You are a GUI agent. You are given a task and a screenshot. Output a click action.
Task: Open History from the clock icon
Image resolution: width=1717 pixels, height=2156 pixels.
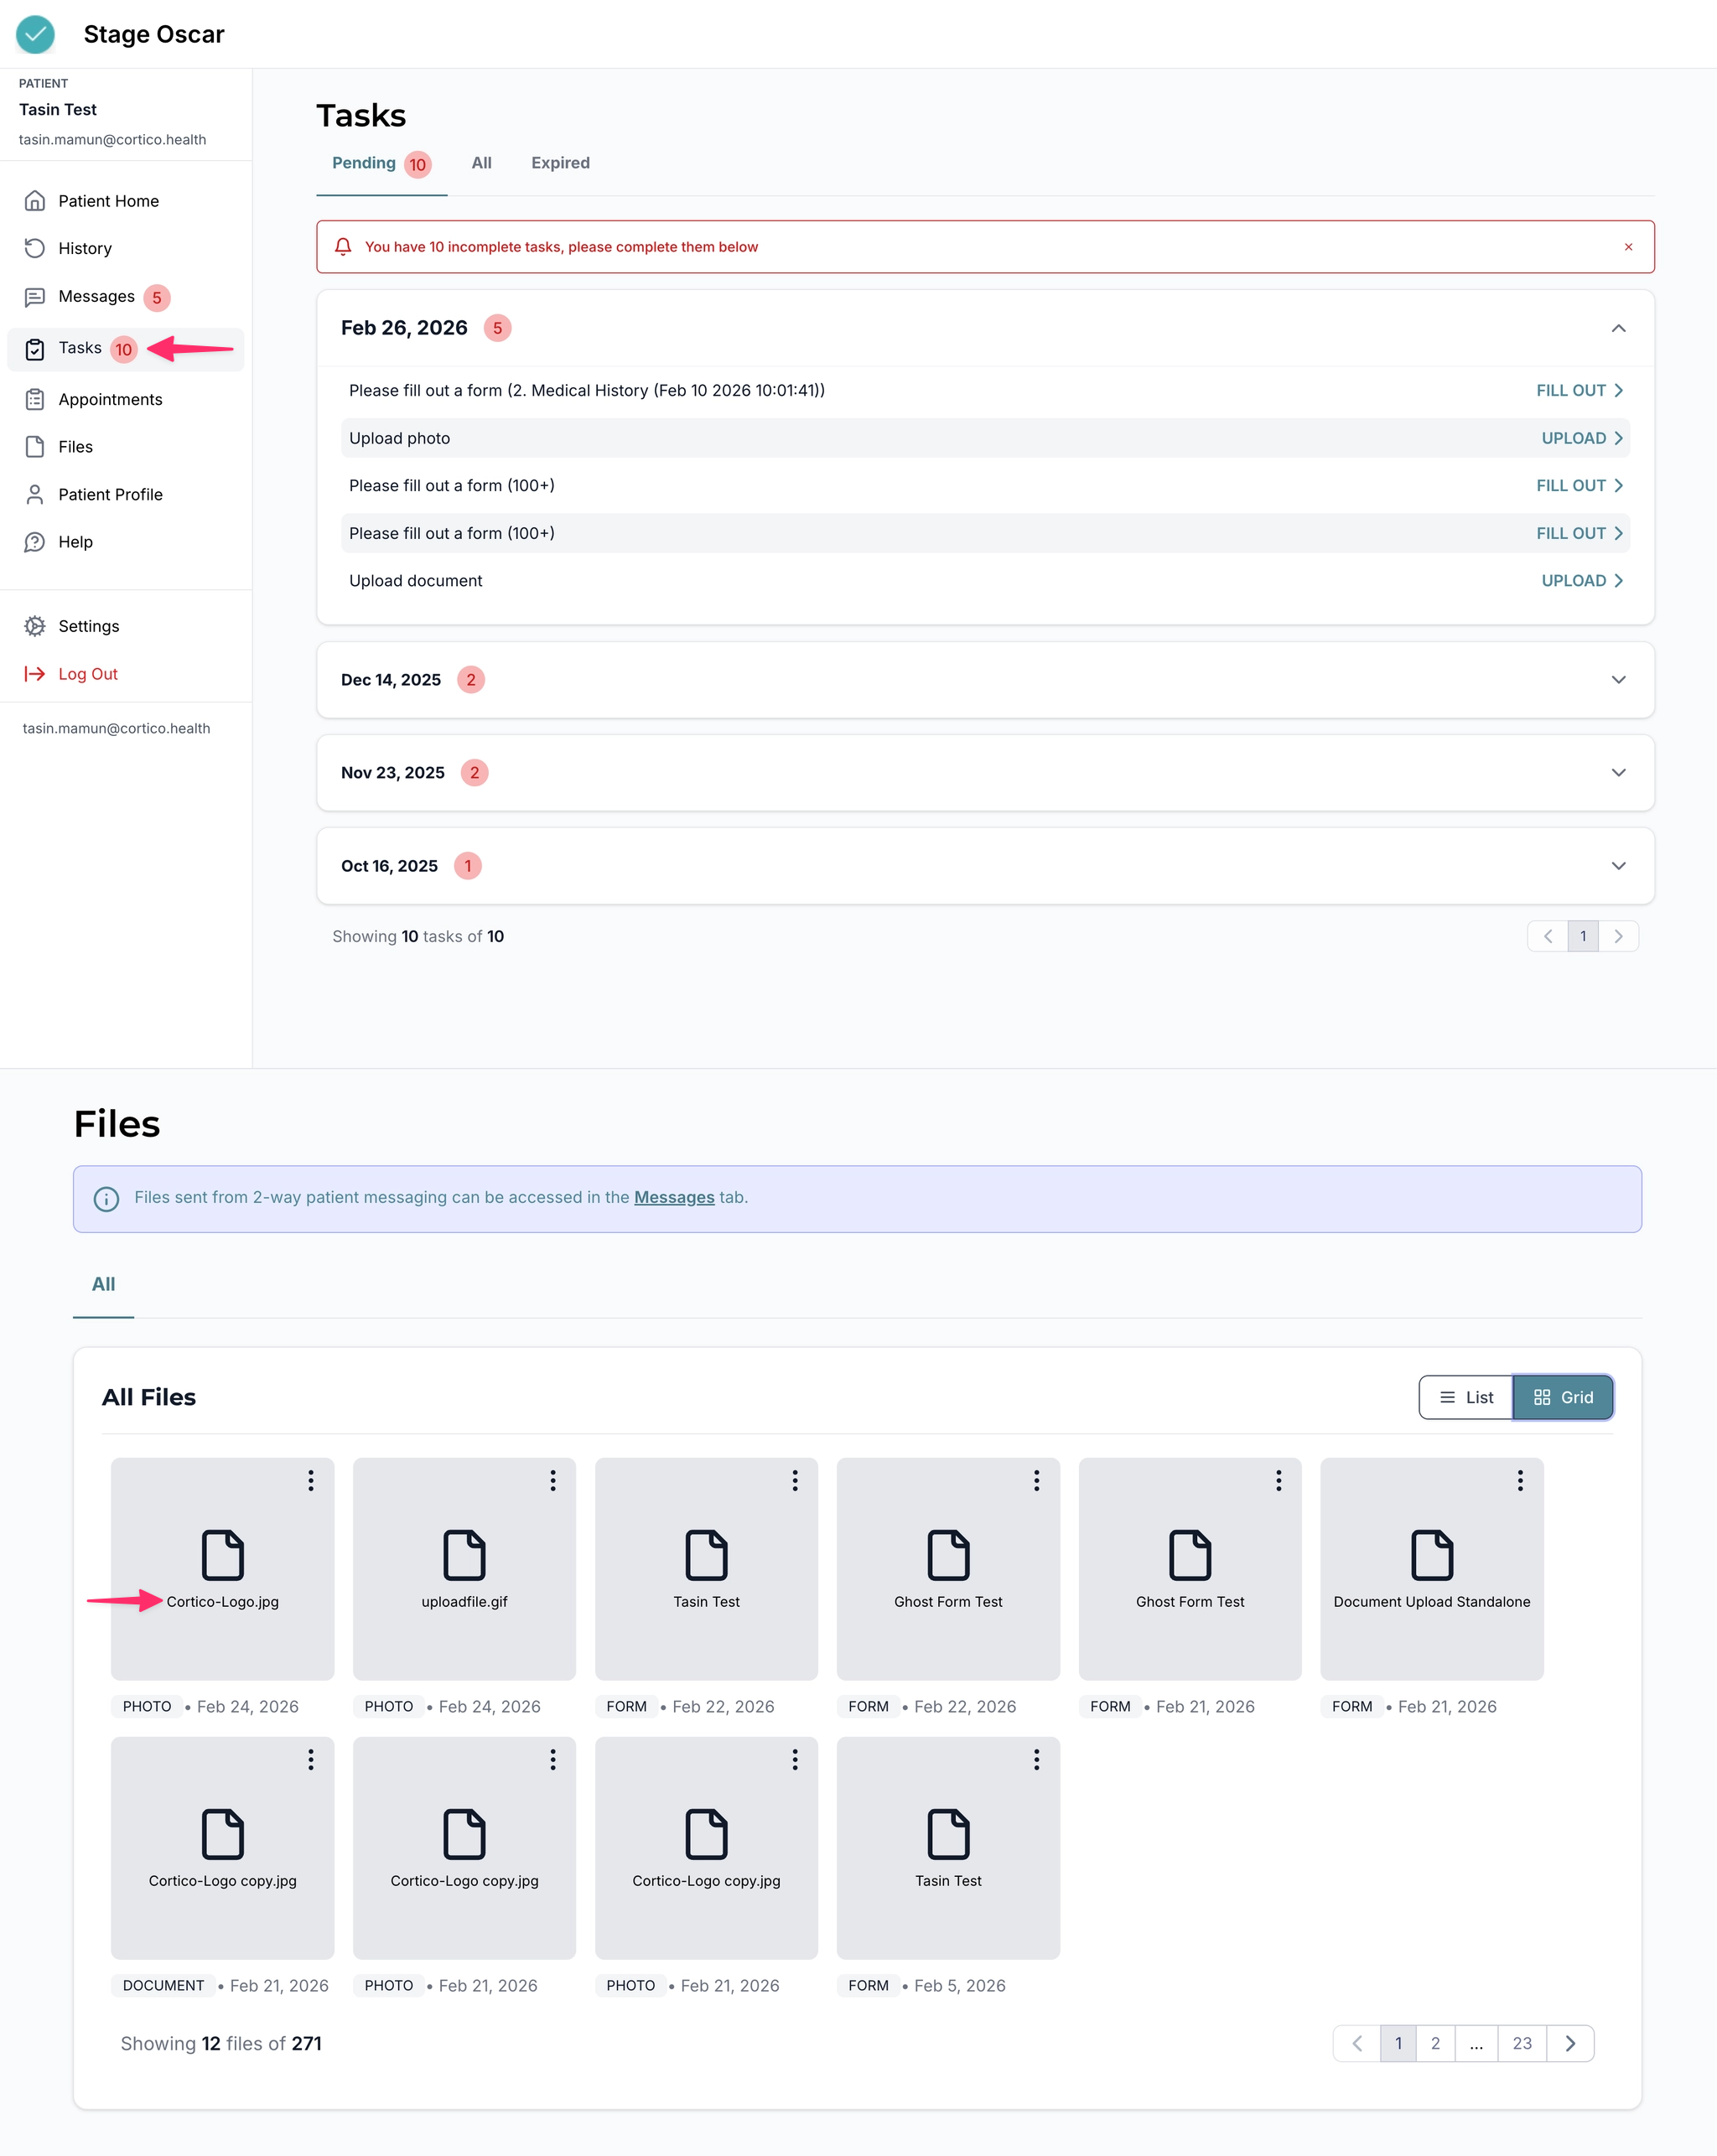pyautogui.click(x=35, y=248)
